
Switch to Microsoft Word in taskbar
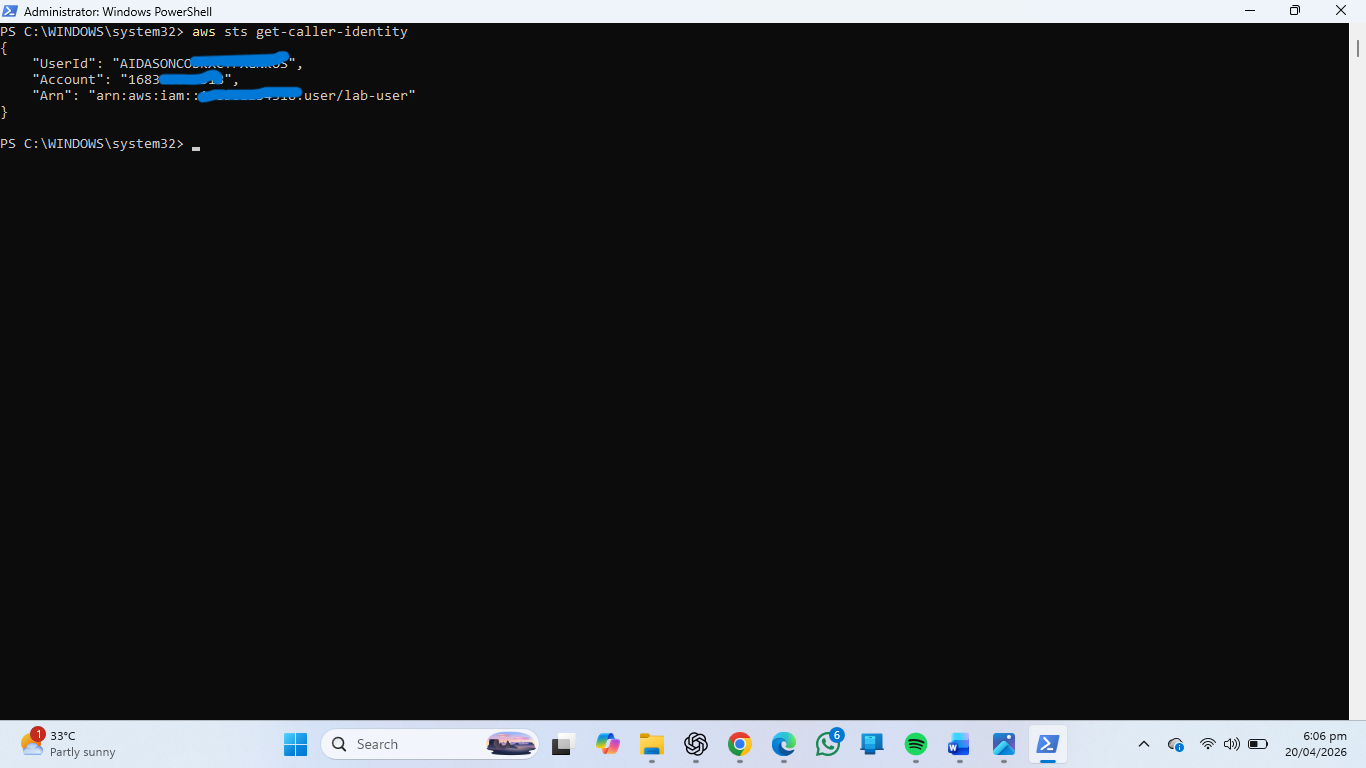[x=960, y=744]
